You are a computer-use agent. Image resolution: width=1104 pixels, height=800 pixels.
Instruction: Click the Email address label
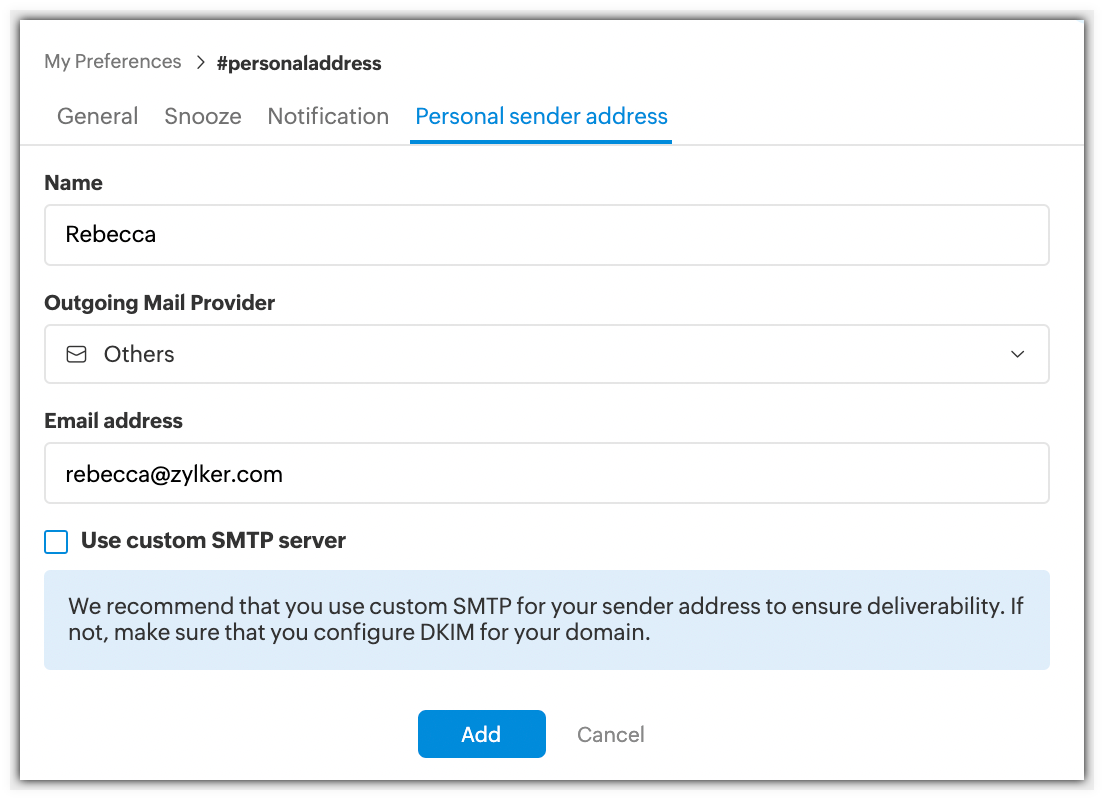click(113, 421)
